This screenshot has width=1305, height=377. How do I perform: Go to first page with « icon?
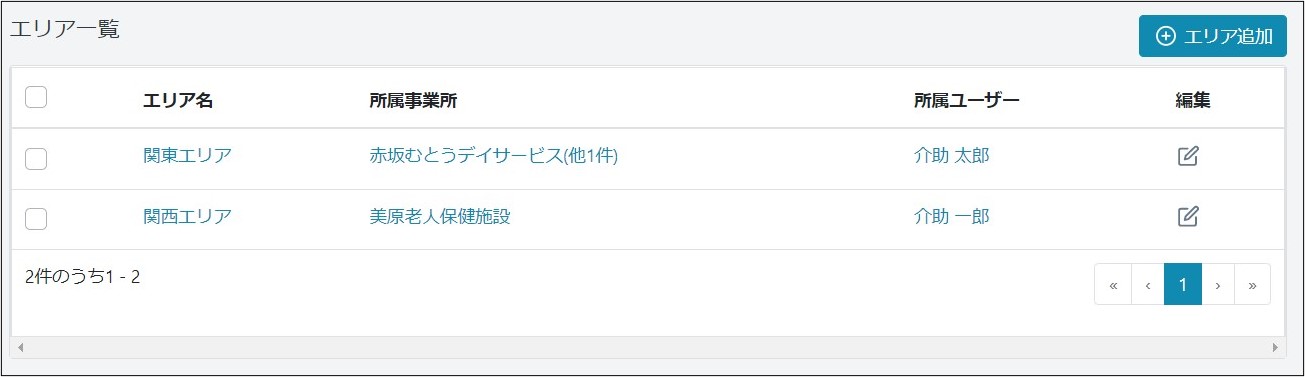(1113, 284)
